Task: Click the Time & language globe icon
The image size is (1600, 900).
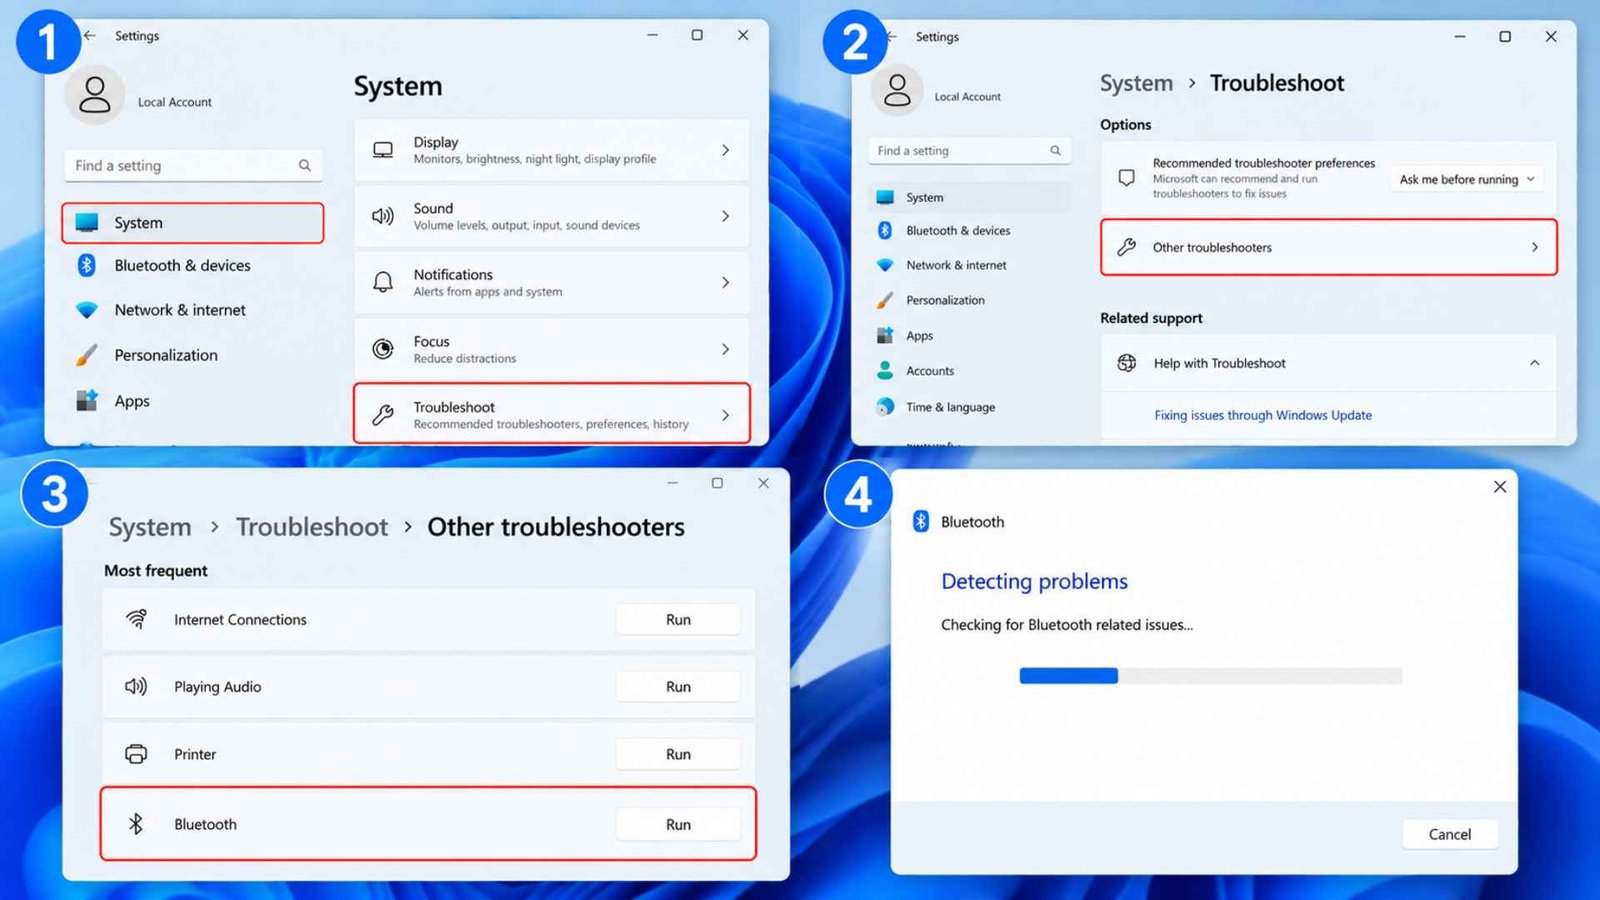Action: (x=885, y=407)
